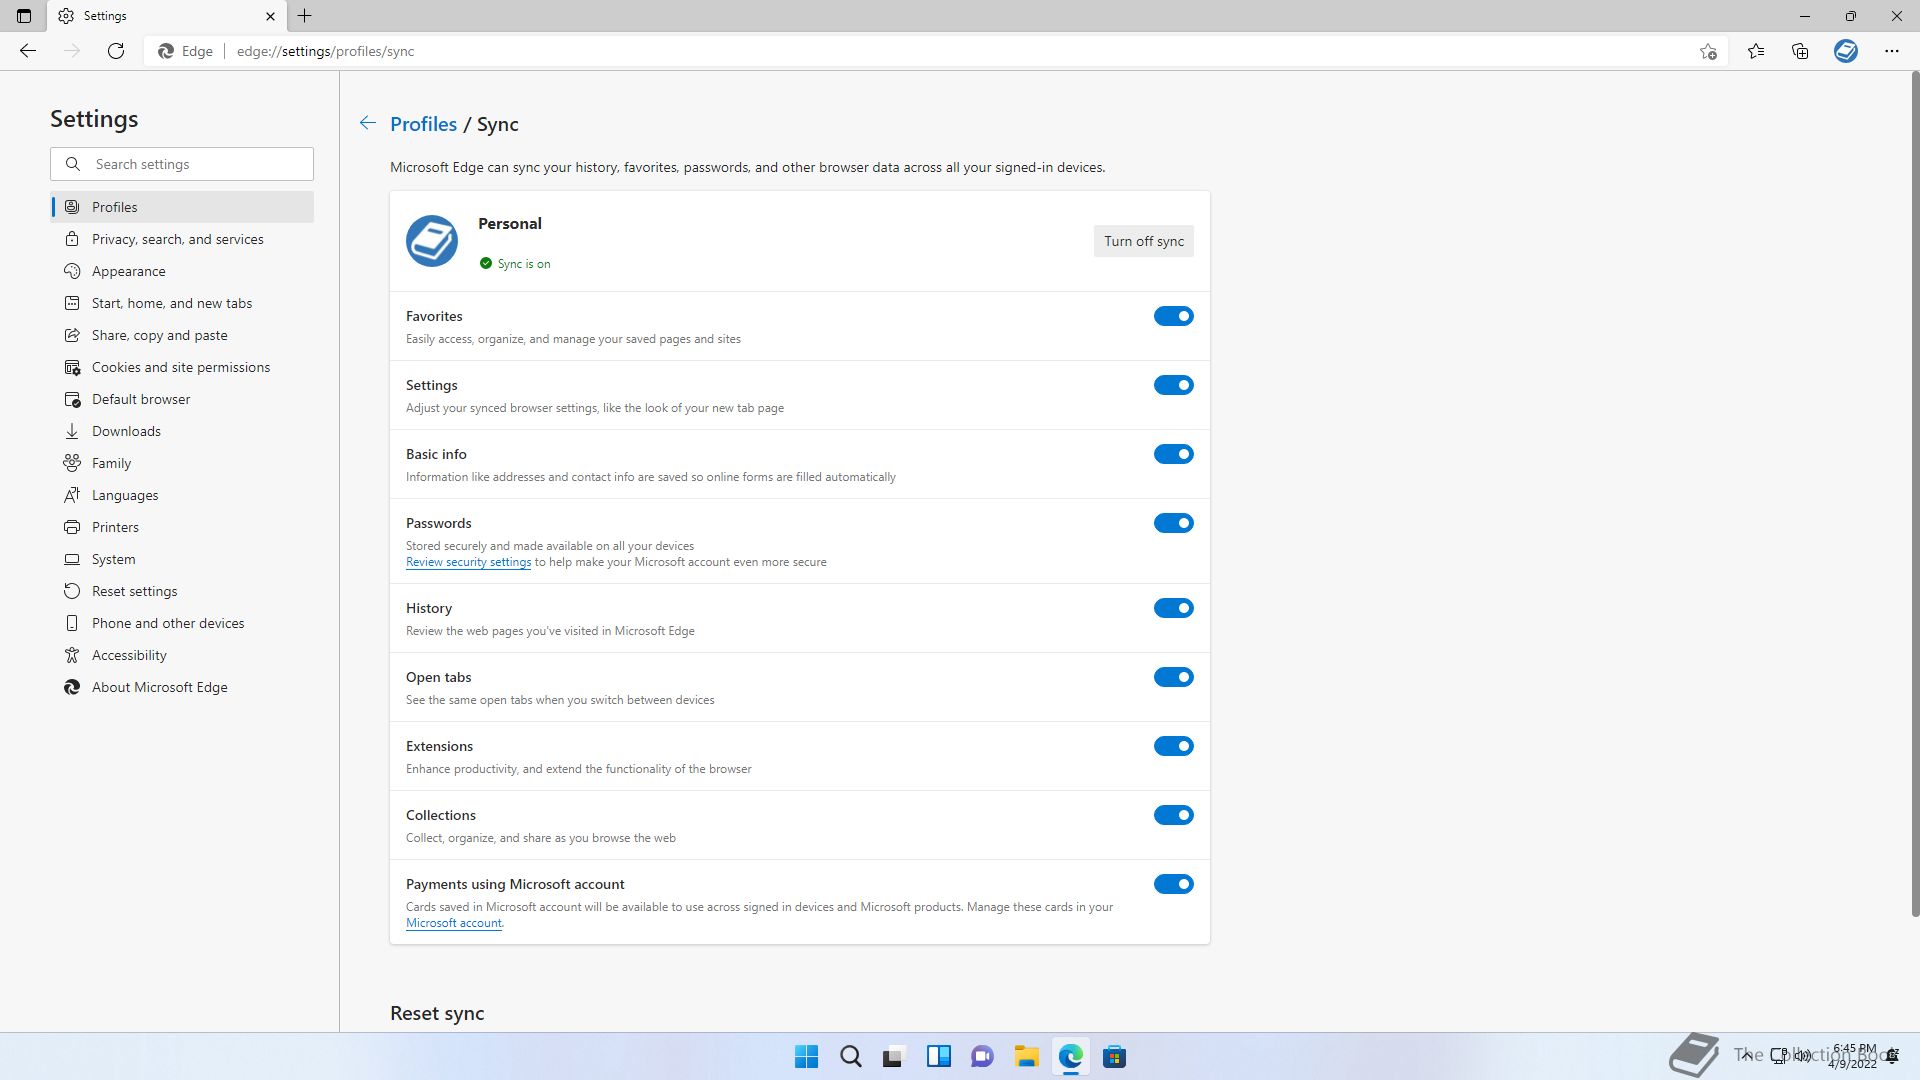Viewport: 1920px width, 1080px height.
Task: Toggle Extensions sync switch
Action: pyautogui.click(x=1174, y=746)
